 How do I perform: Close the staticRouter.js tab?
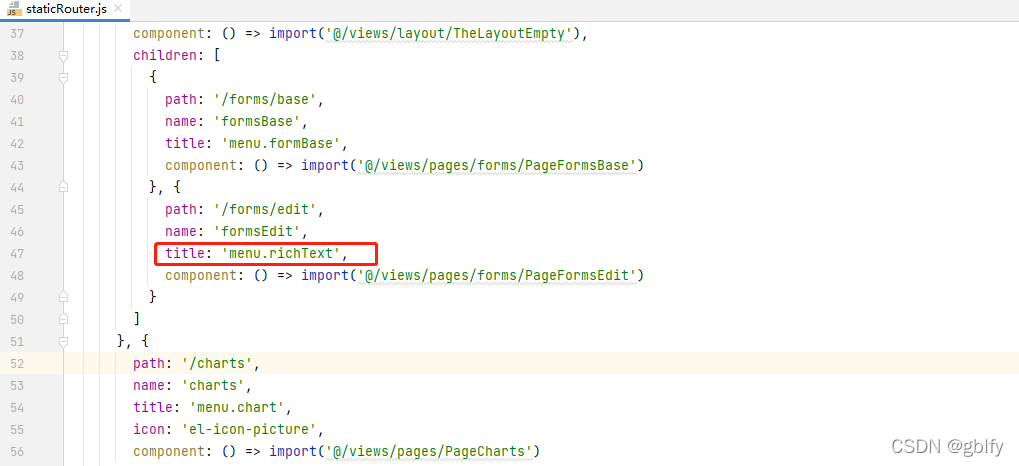[117, 10]
